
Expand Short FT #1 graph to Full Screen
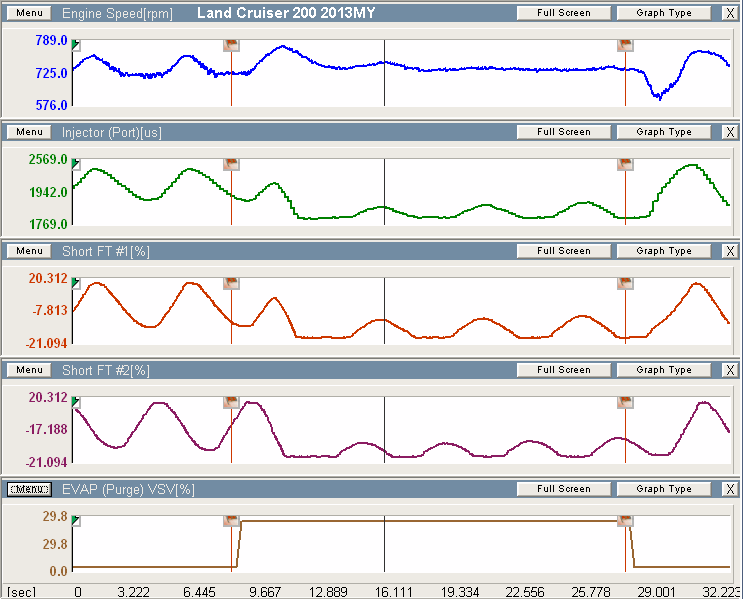tap(563, 251)
